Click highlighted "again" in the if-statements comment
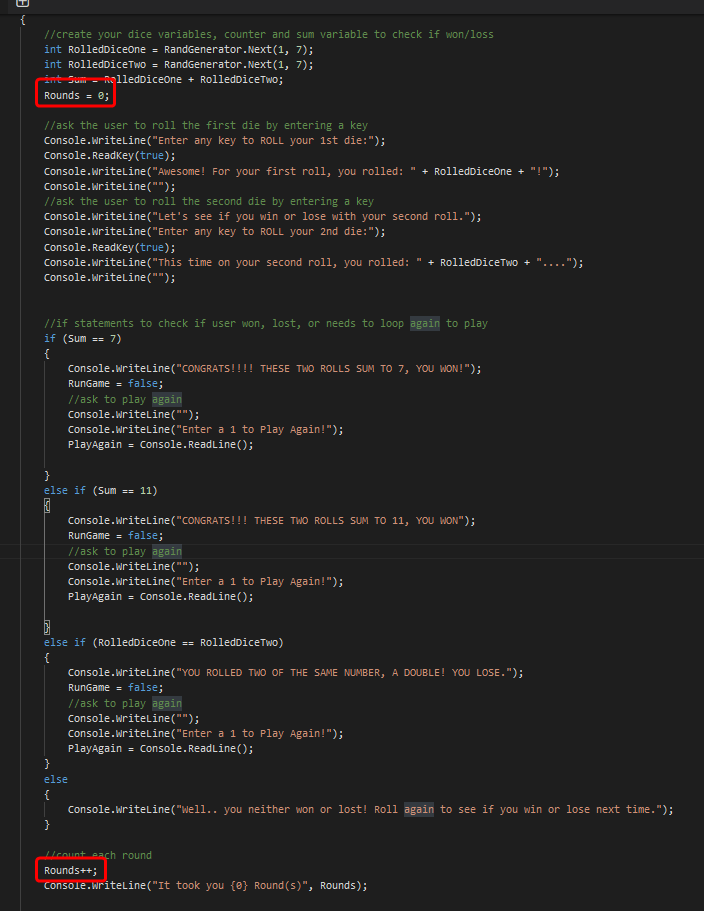This screenshot has width=704, height=911. click(x=425, y=323)
